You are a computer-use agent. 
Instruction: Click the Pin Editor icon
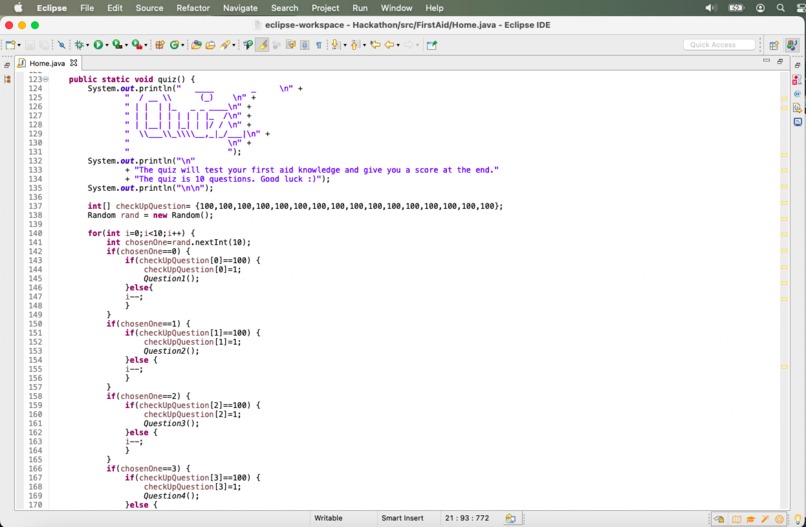pyautogui.click(x=432, y=45)
